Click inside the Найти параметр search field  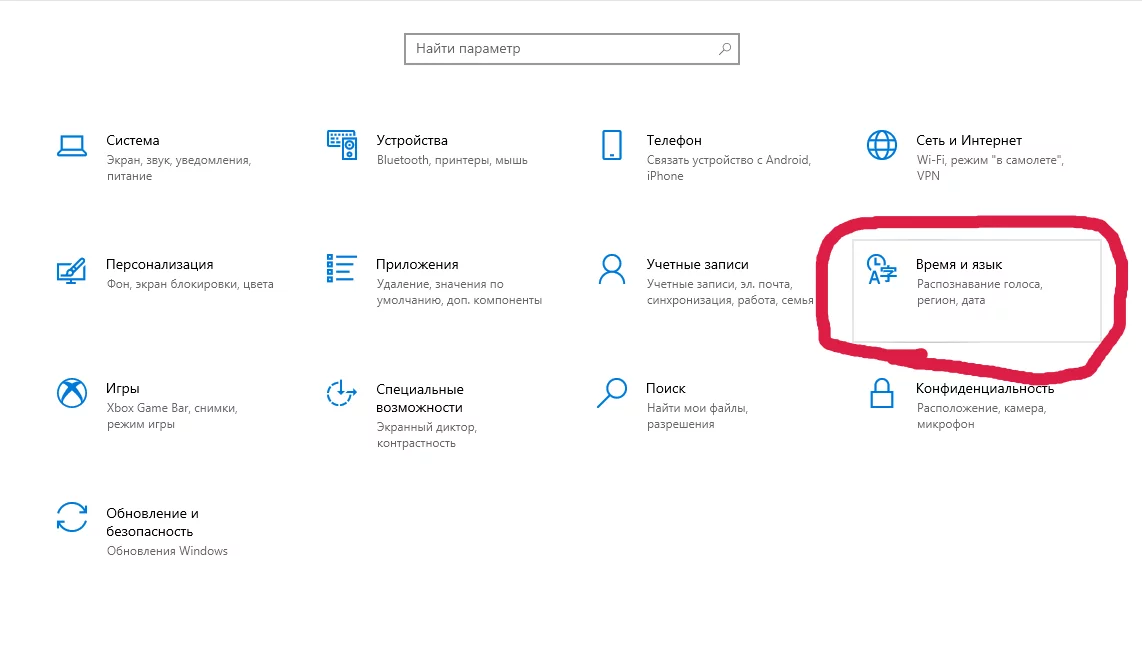coord(572,49)
